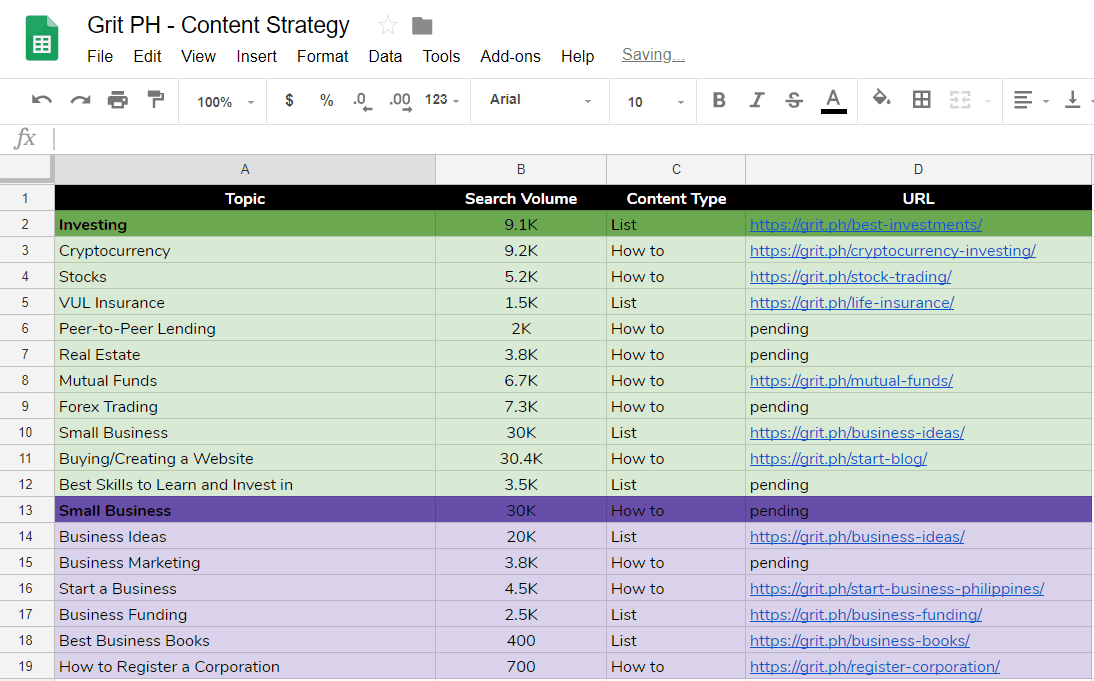The width and height of the screenshot is (1094, 681).
Task: Open vertical align options
Action: (1077, 100)
